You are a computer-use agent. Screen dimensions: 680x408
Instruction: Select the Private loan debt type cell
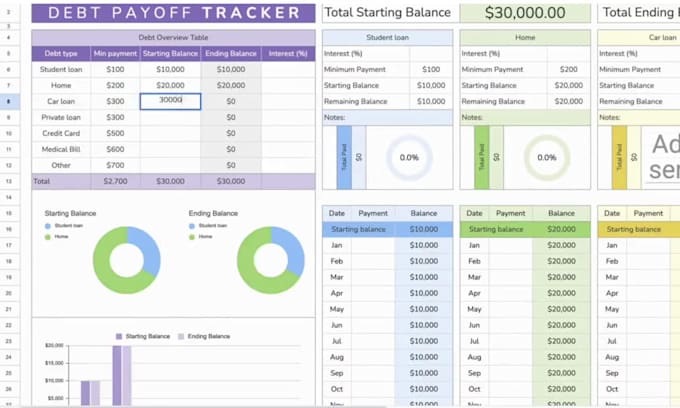pos(61,118)
